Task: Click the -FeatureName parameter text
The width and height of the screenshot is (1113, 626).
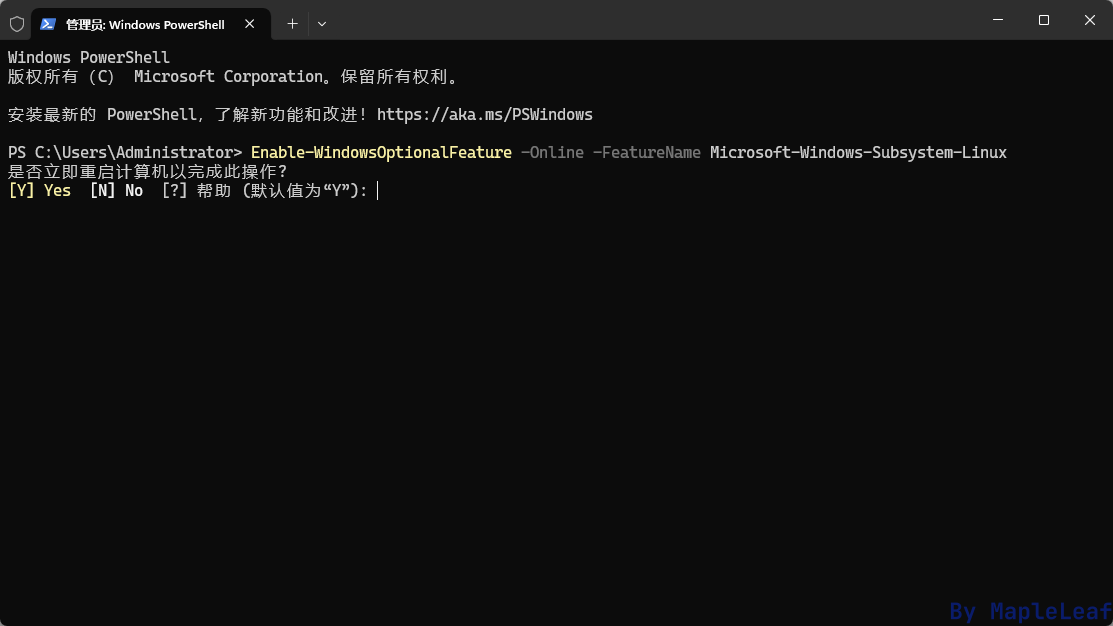Action: point(647,153)
